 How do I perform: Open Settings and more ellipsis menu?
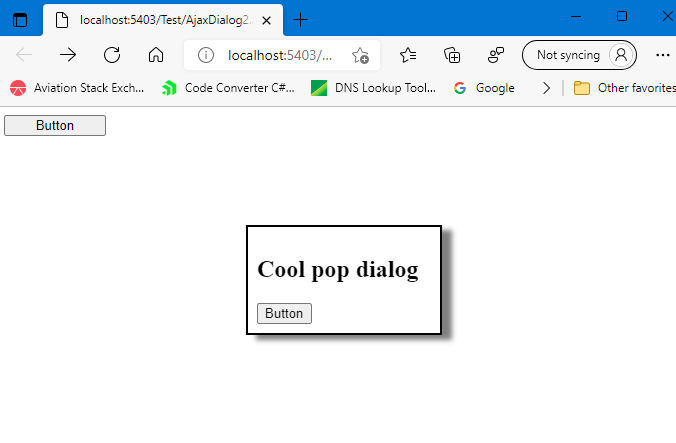(663, 55)
